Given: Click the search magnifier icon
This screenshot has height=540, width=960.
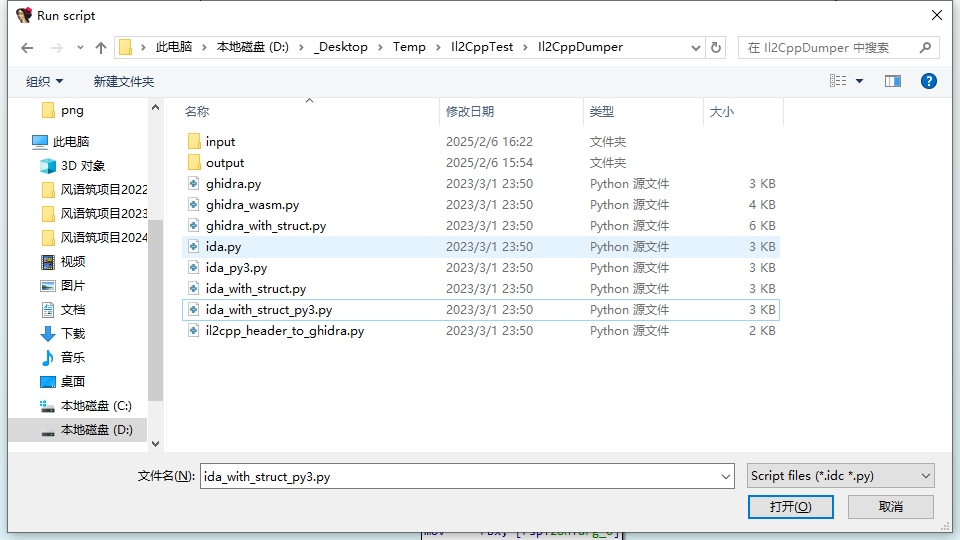Looking at the screenshot, I should pyautogui.click(x=925, y=47).
